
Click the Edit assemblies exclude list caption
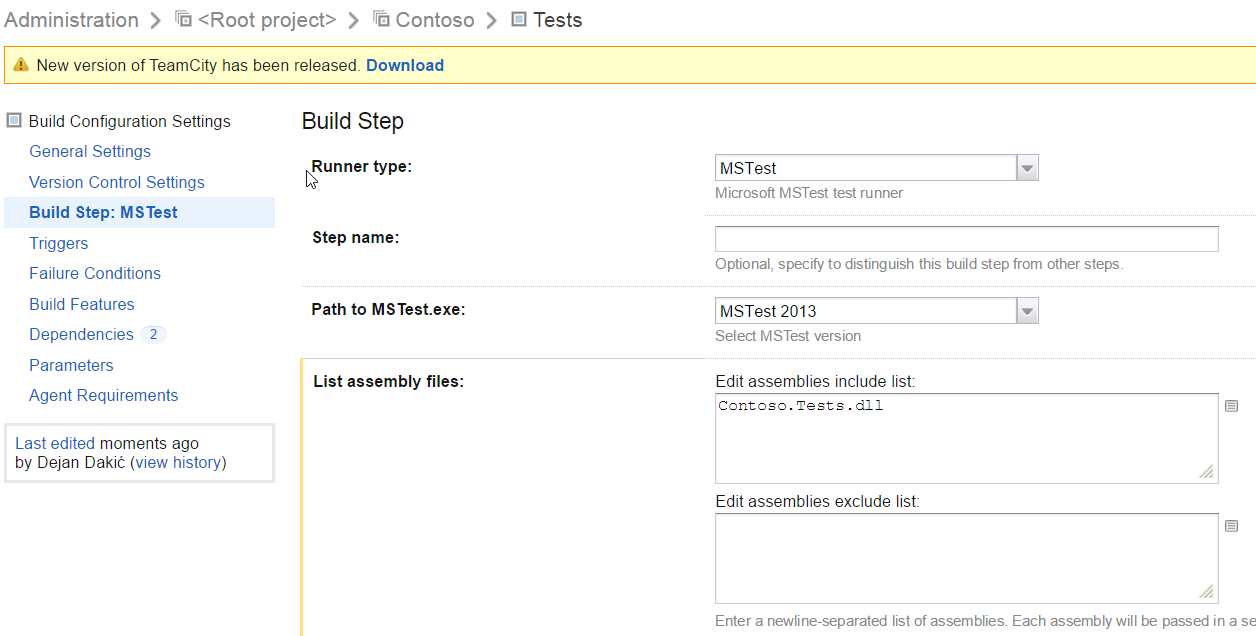click(817, 501)
